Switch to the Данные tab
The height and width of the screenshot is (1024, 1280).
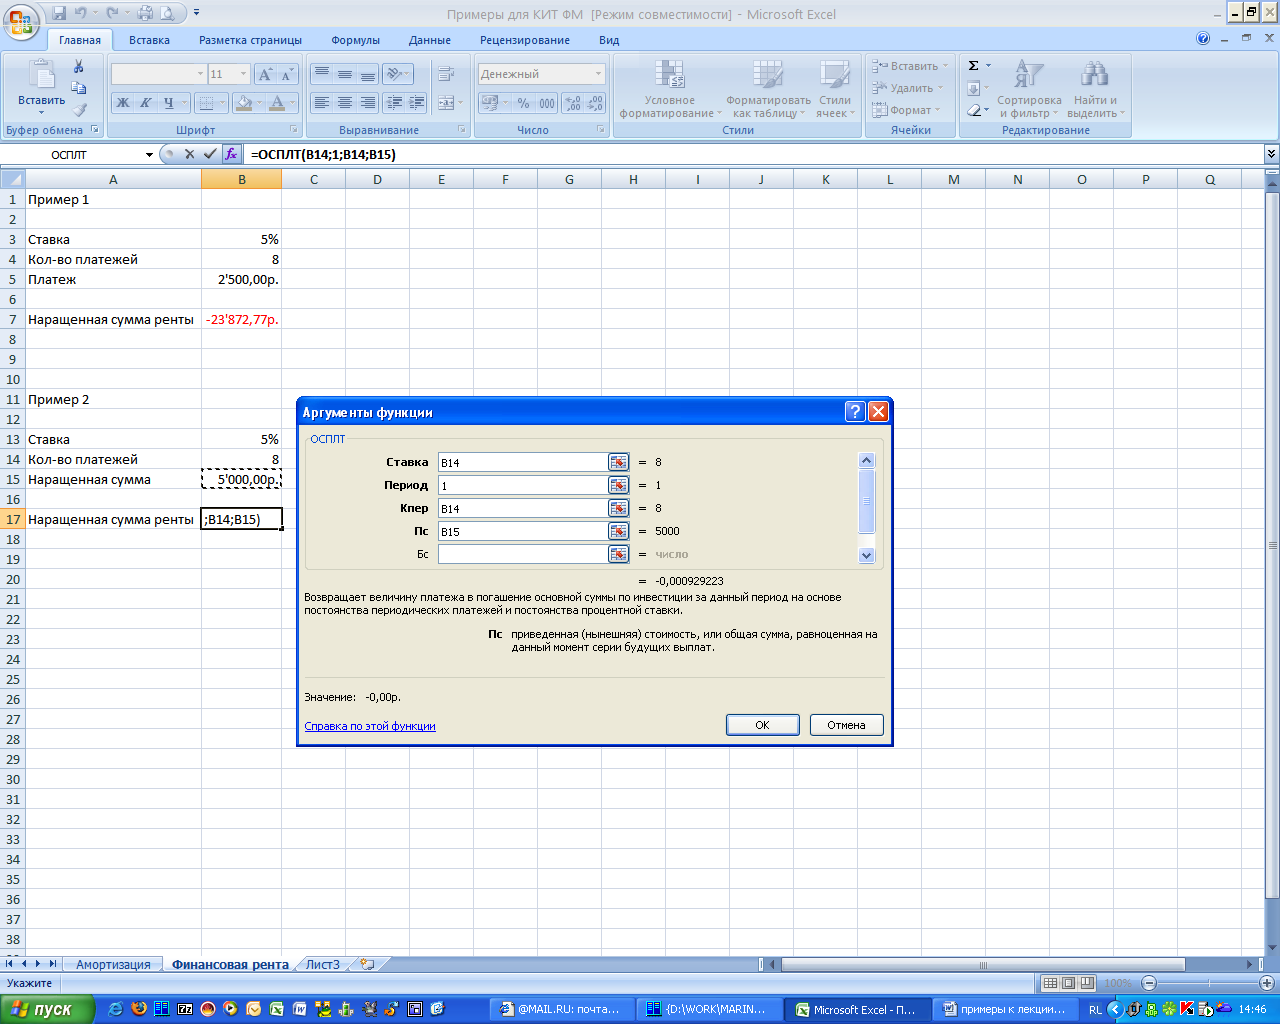(430, 40)
